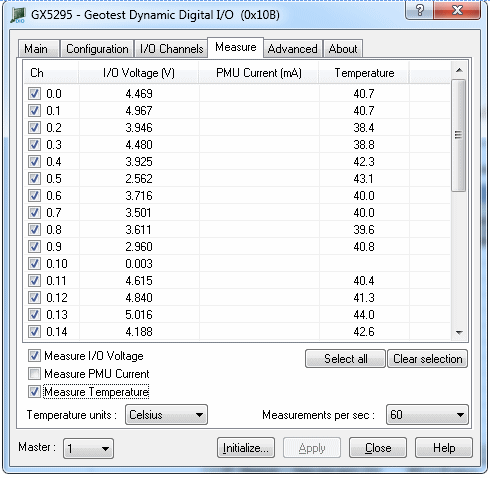490x478 pixels.
Task: Toggle channel 0.4 checkbox
Action: pos(34,162)
